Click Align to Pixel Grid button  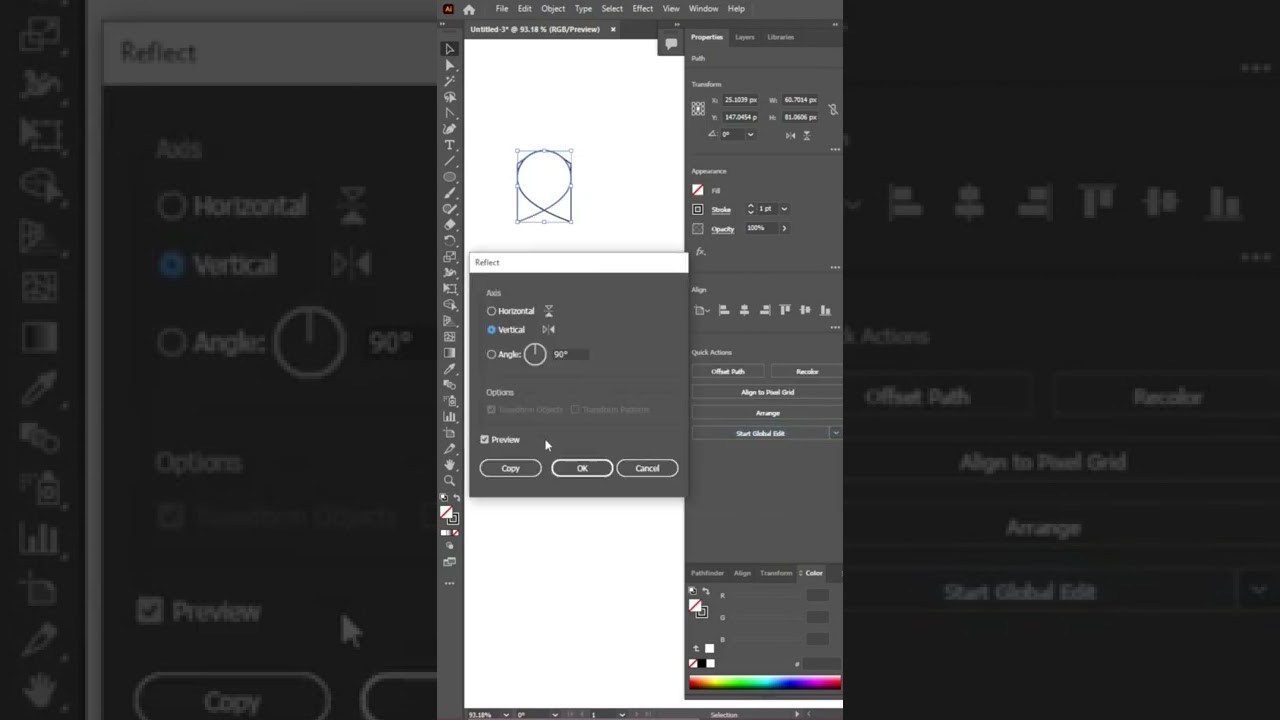(767, 392)
